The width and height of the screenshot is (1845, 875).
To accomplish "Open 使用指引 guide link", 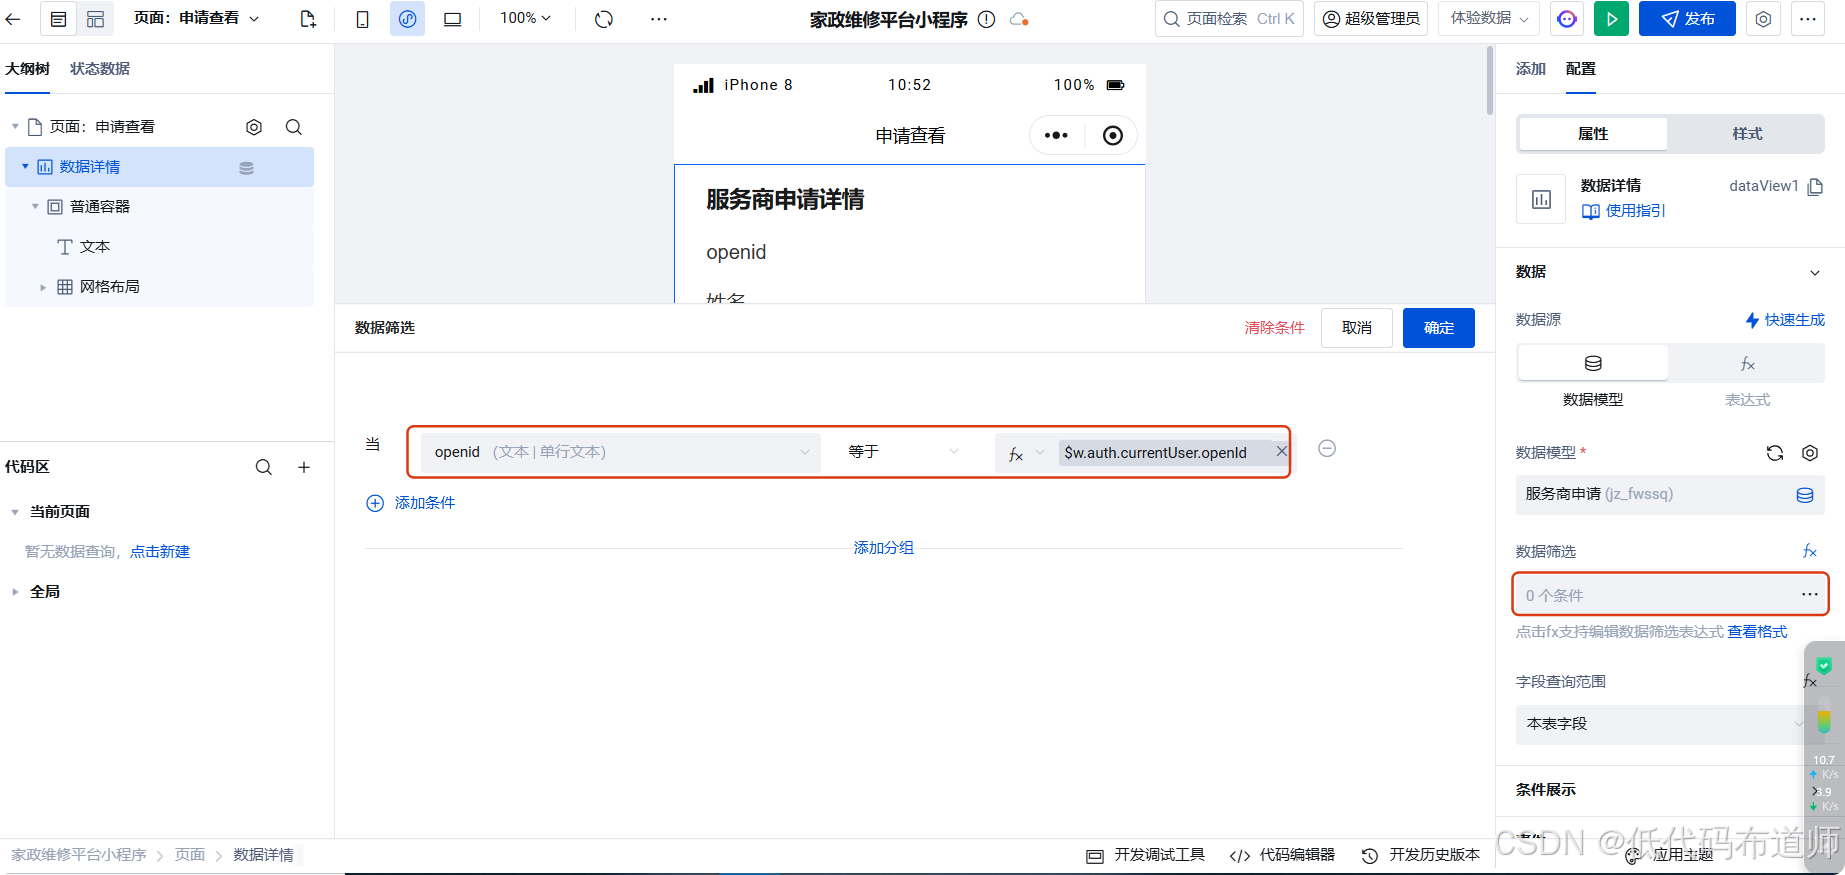I will coord(1623,211).
